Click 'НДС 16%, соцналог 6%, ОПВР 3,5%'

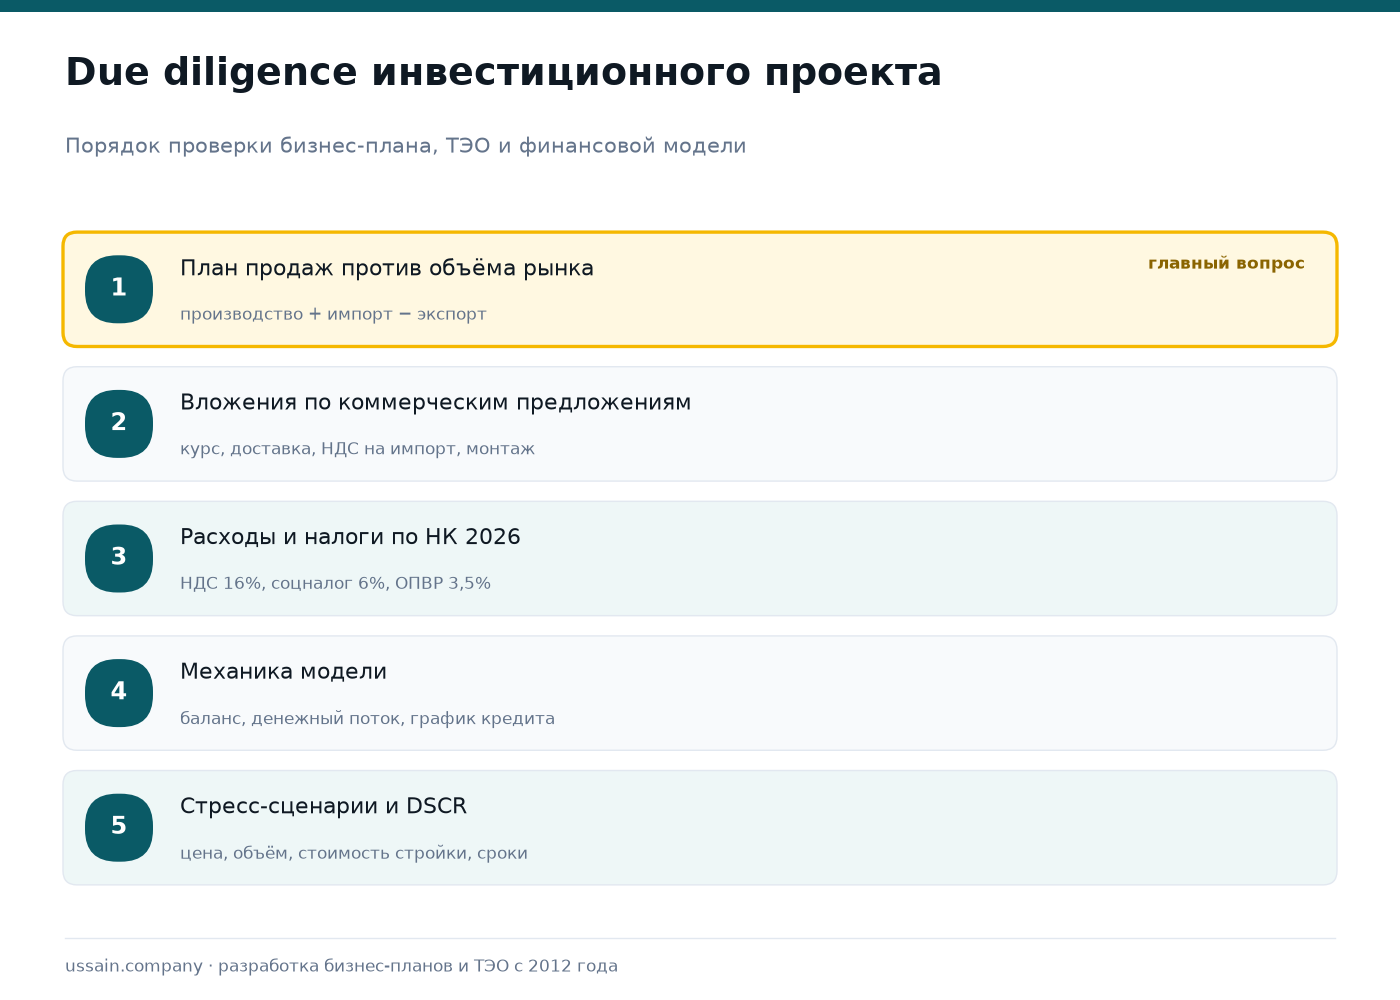point(335,583)
